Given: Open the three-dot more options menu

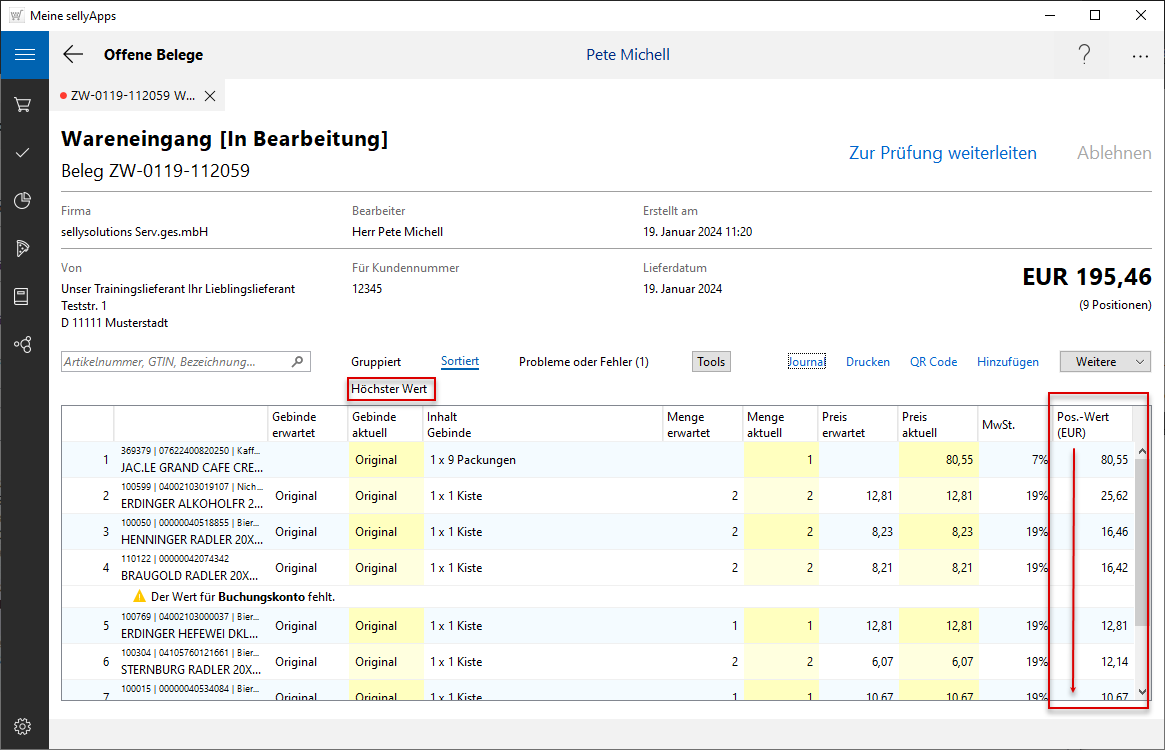Looking at the screenshot, I should coord(1140,56).
